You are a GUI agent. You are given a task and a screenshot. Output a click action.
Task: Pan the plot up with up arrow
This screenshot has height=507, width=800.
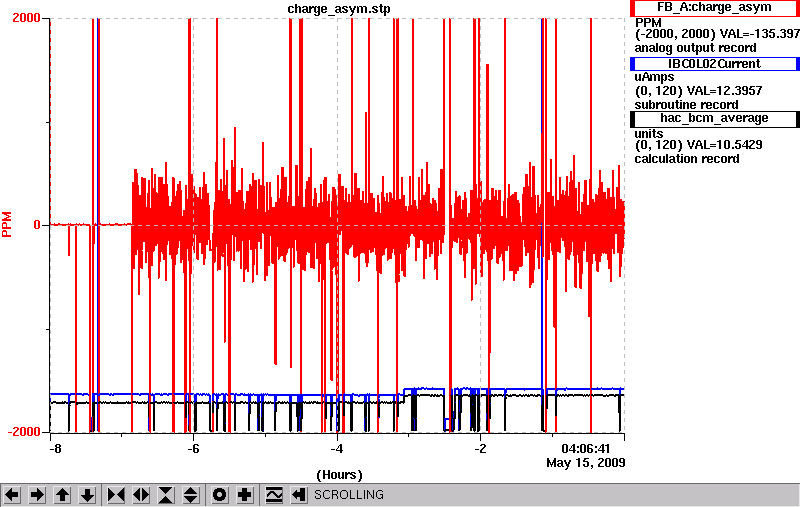coord(62,495)
